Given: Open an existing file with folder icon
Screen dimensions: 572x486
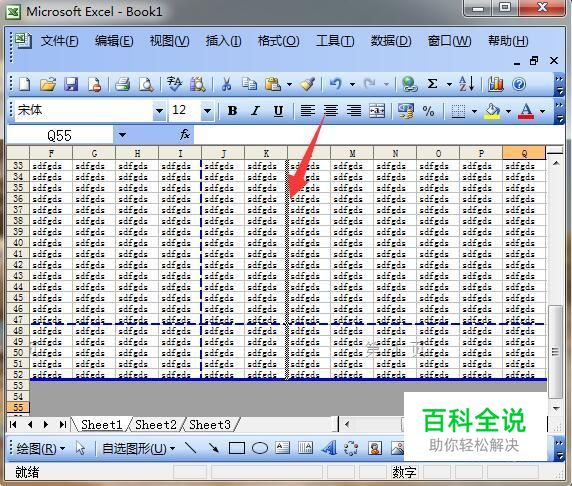Looking at the screenshot, I should tap(48, 84).
